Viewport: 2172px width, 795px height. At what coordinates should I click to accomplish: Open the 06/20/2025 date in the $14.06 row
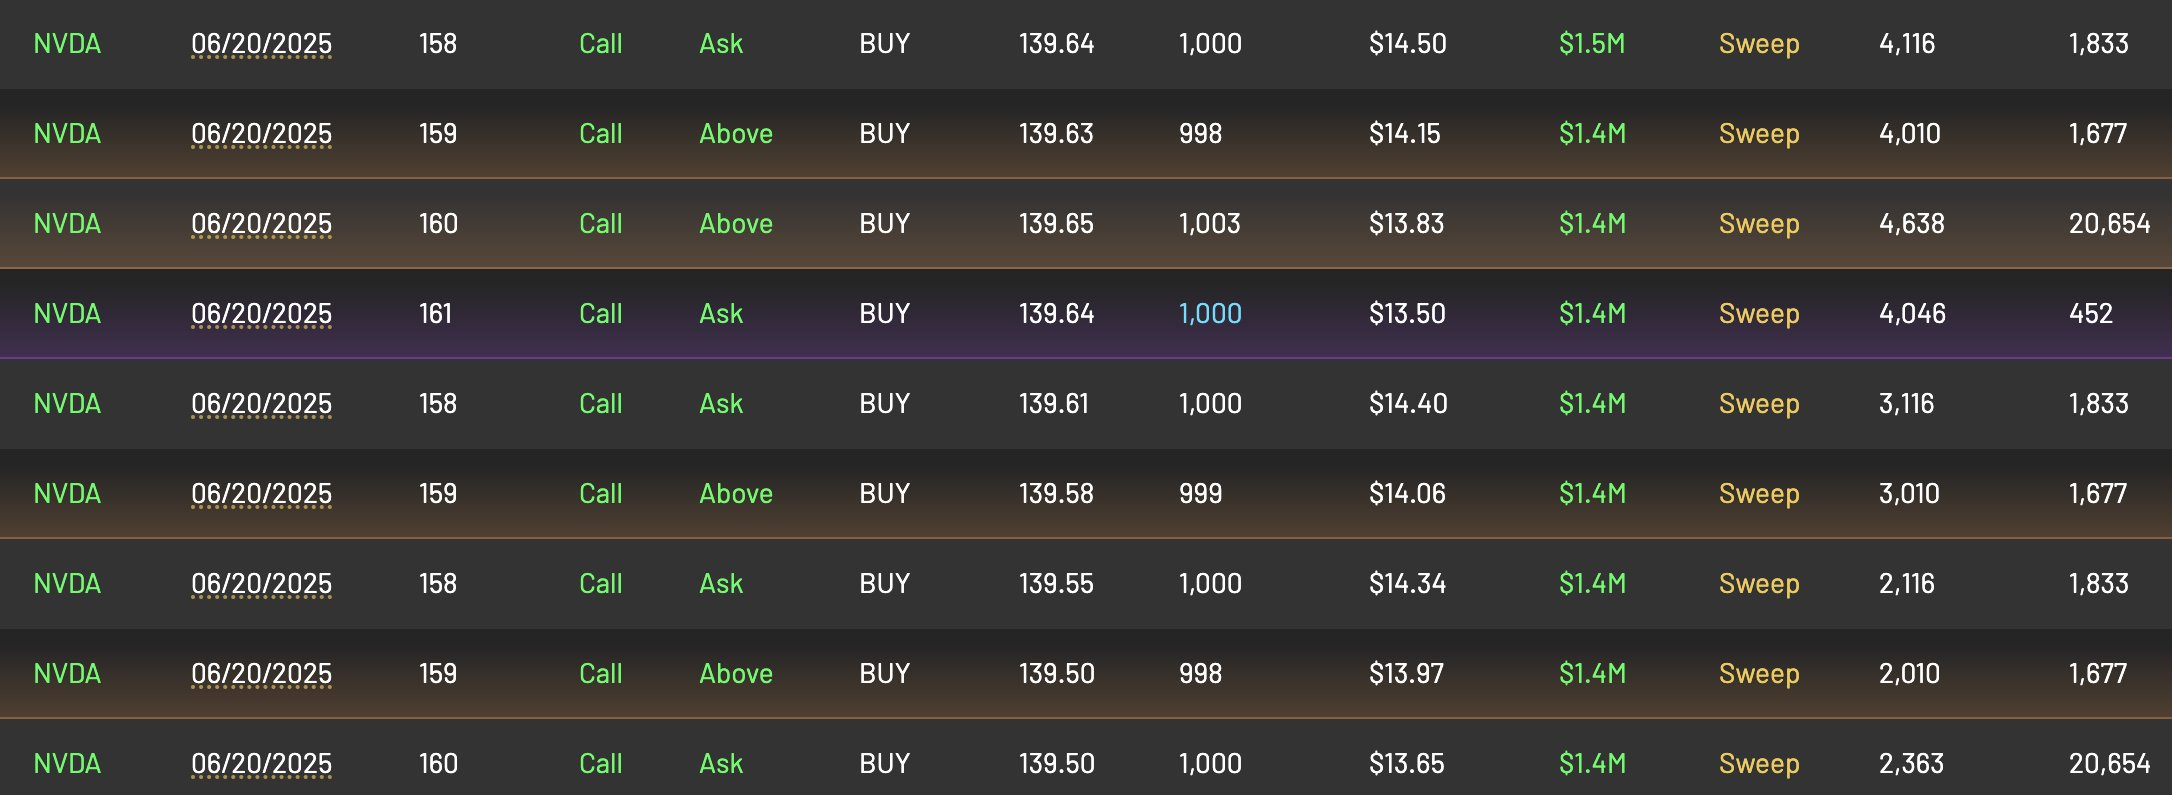(262, 494)
